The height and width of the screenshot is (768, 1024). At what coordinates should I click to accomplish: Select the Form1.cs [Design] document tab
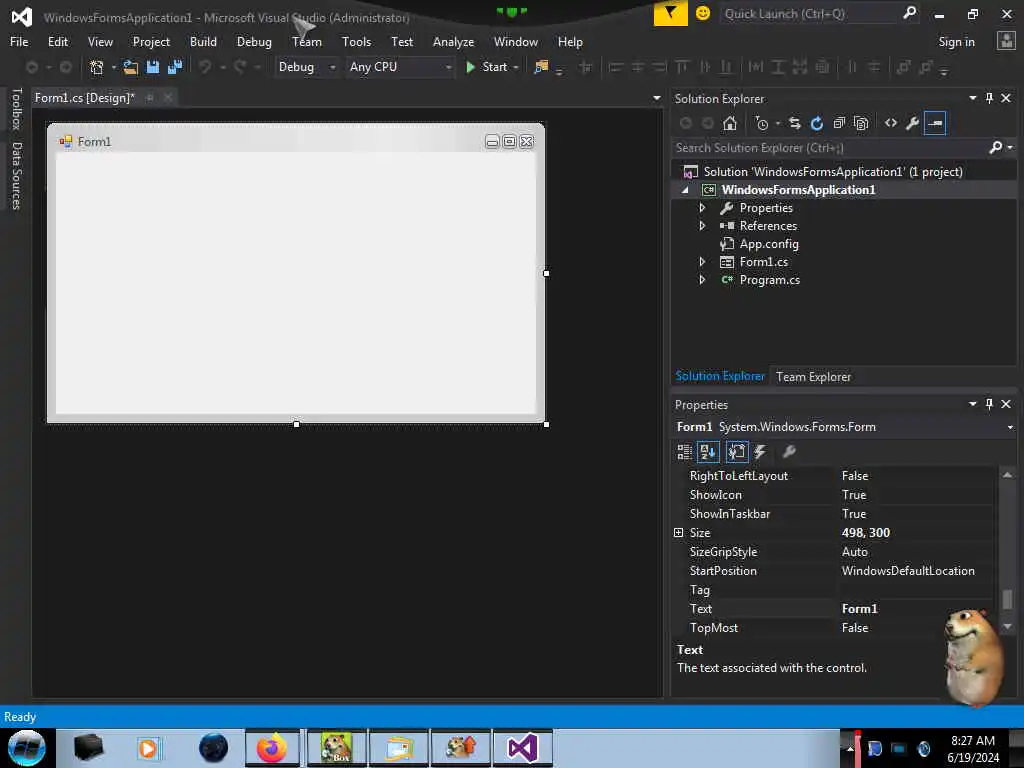click(x=84, y=98)
